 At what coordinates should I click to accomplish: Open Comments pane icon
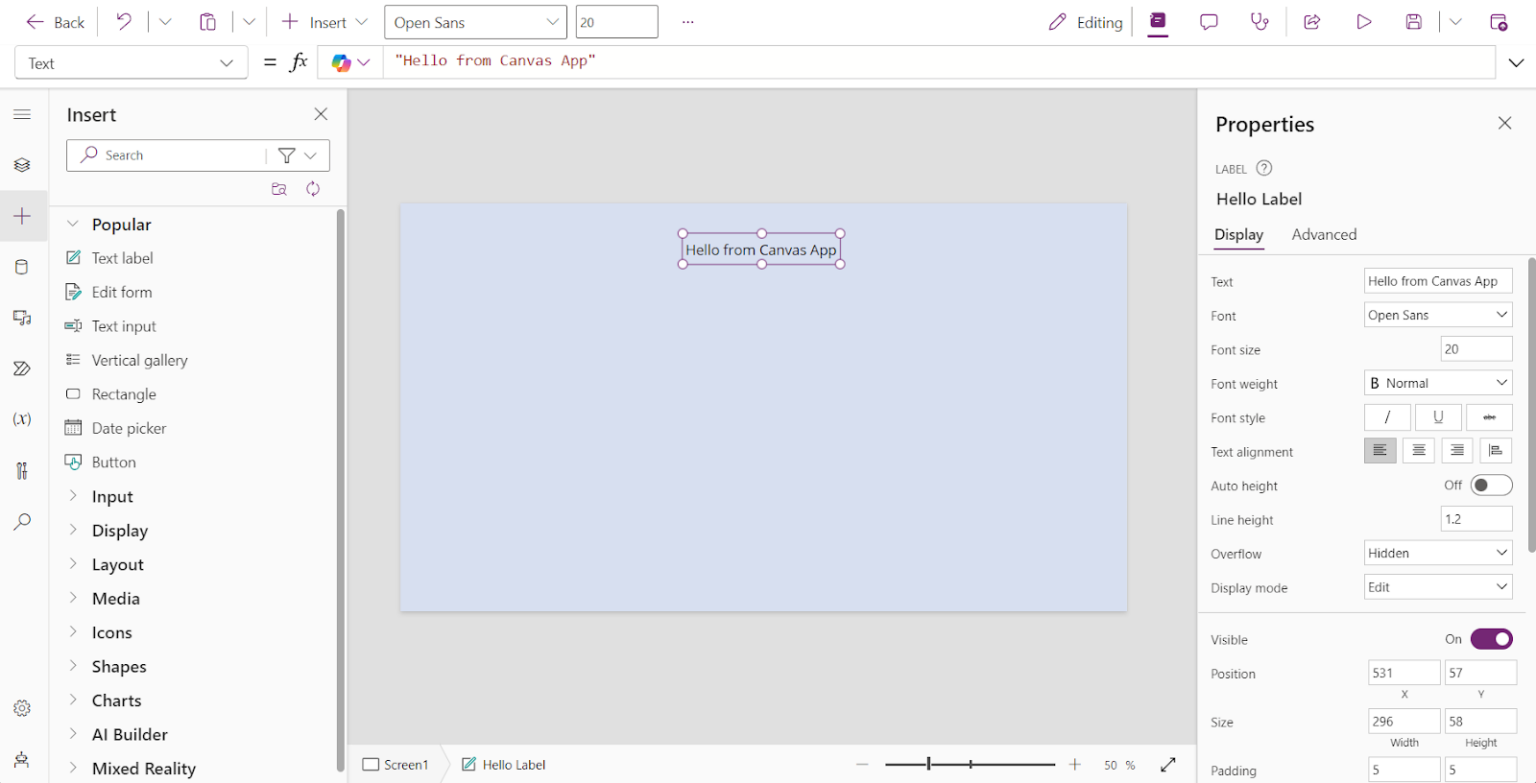[1209, 22]
